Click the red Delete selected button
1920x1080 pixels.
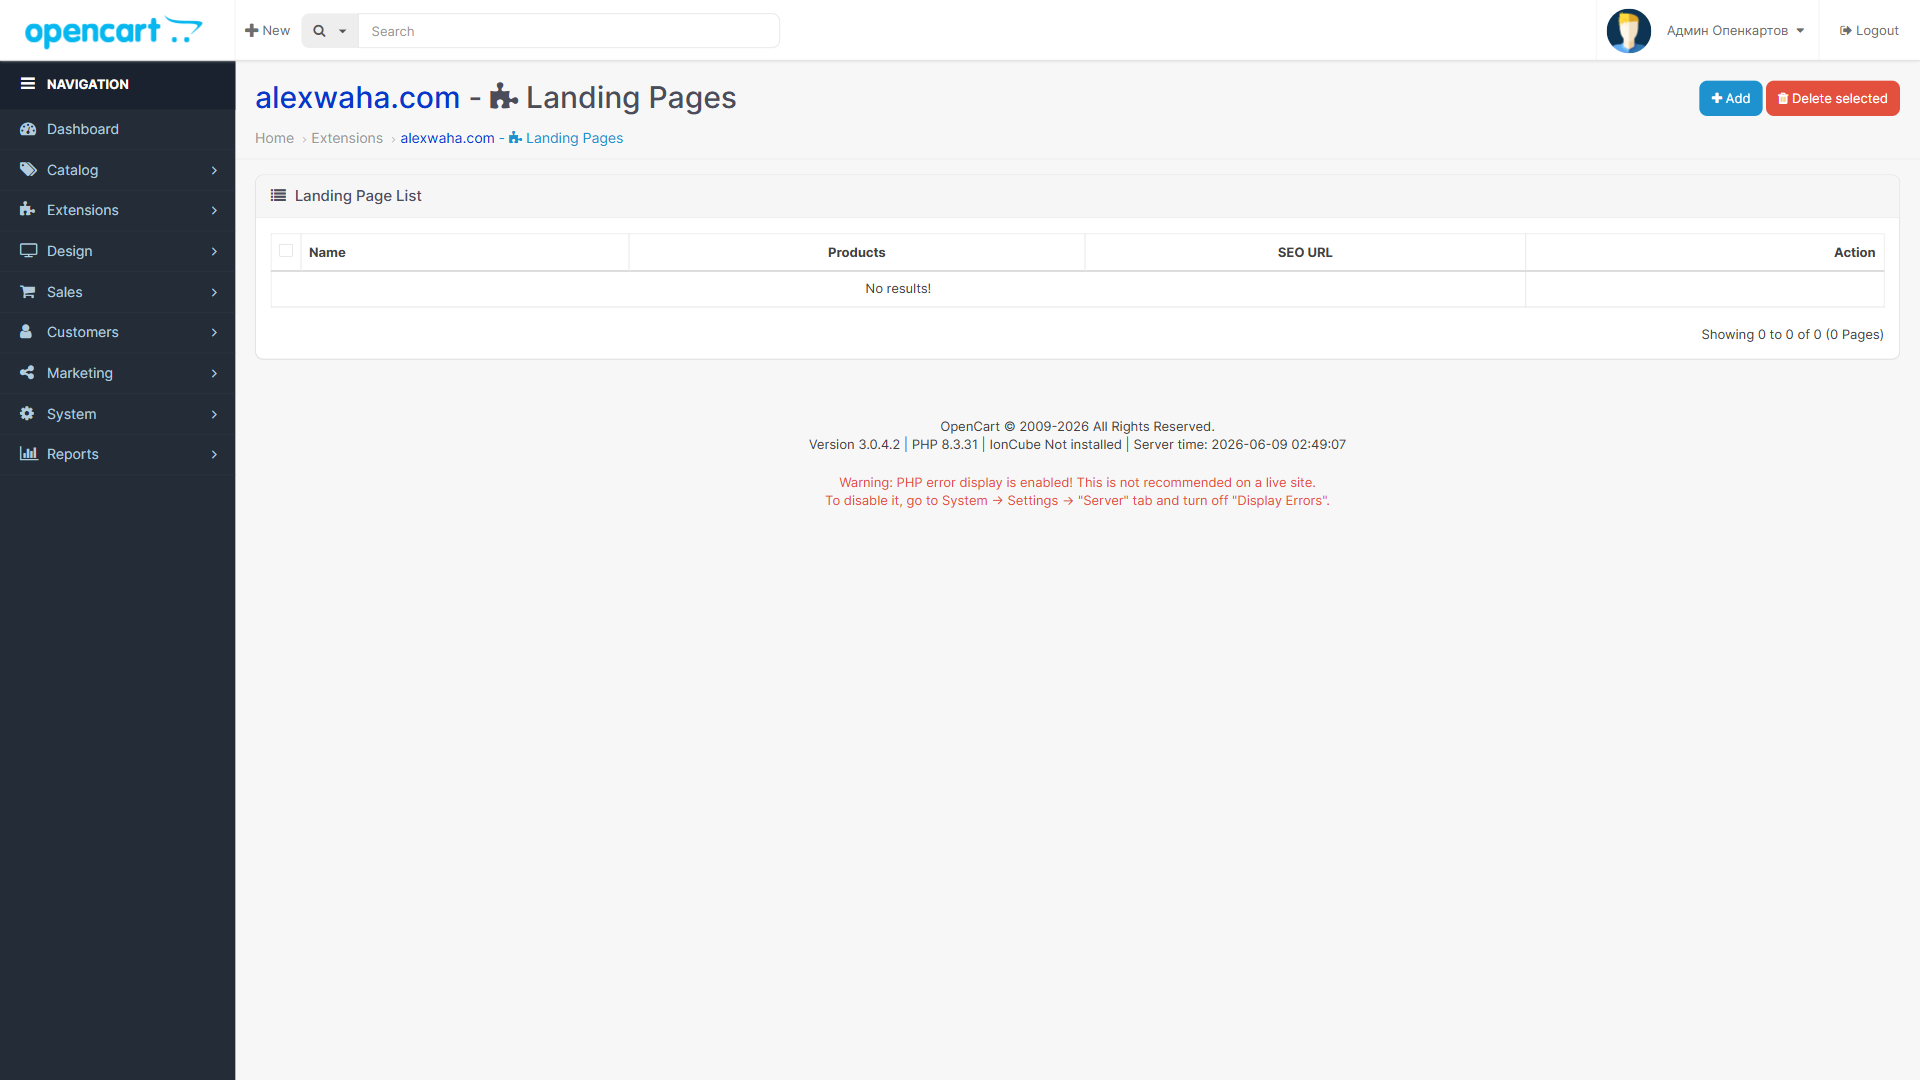pyautogui.click(x=1832, y=98)
